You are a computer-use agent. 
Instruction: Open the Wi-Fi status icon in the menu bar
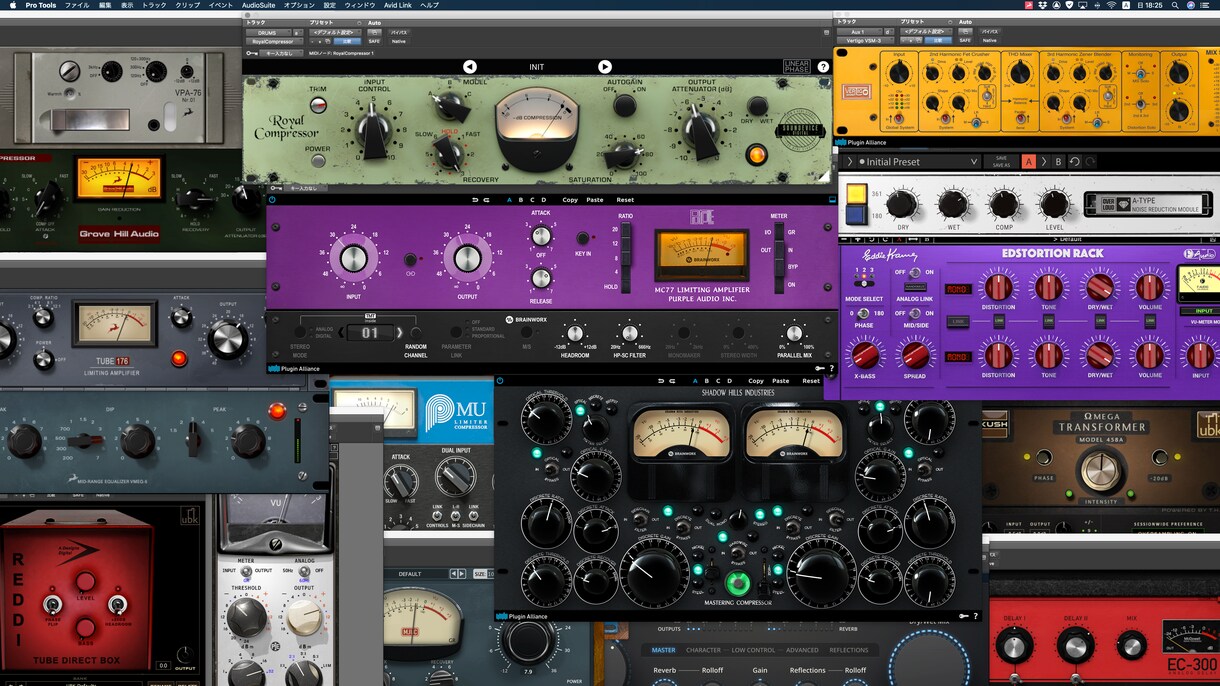pos(1110,5)
